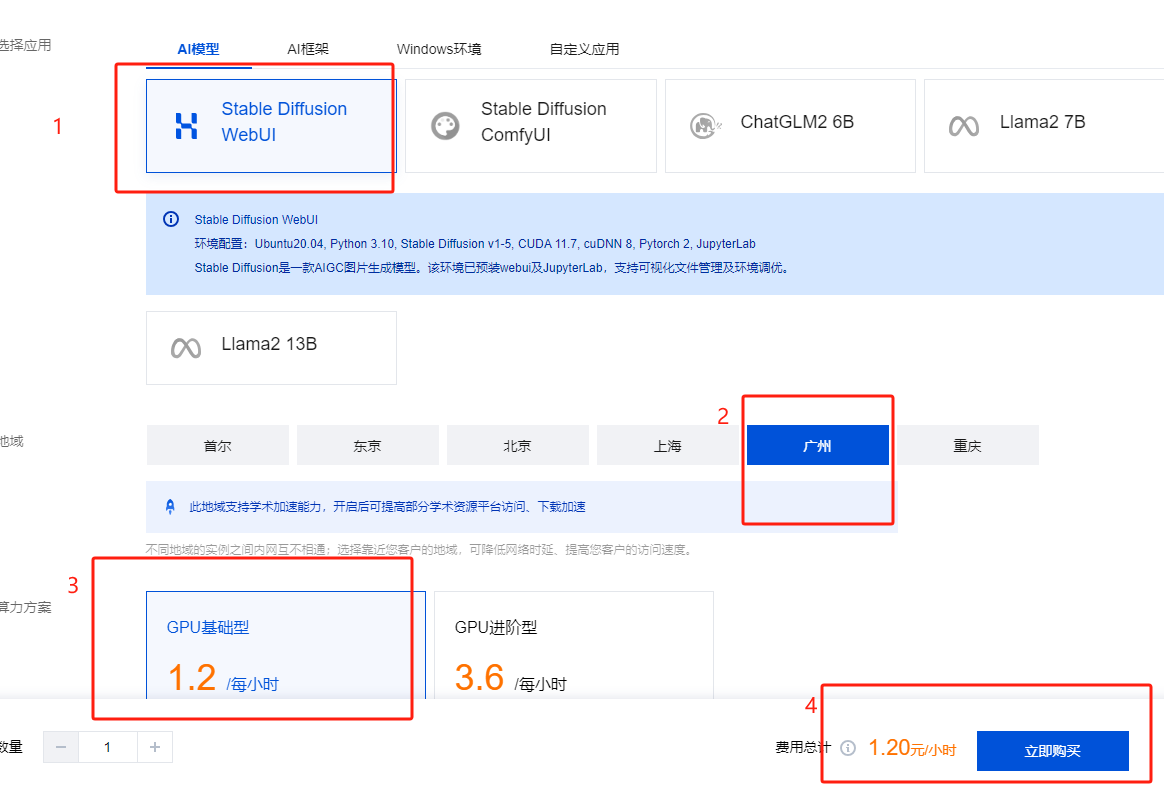Viewport: 1164px width, 787px height.
Task: Choose the Llama2 7B model card
Action: [x=1044, y=125]
